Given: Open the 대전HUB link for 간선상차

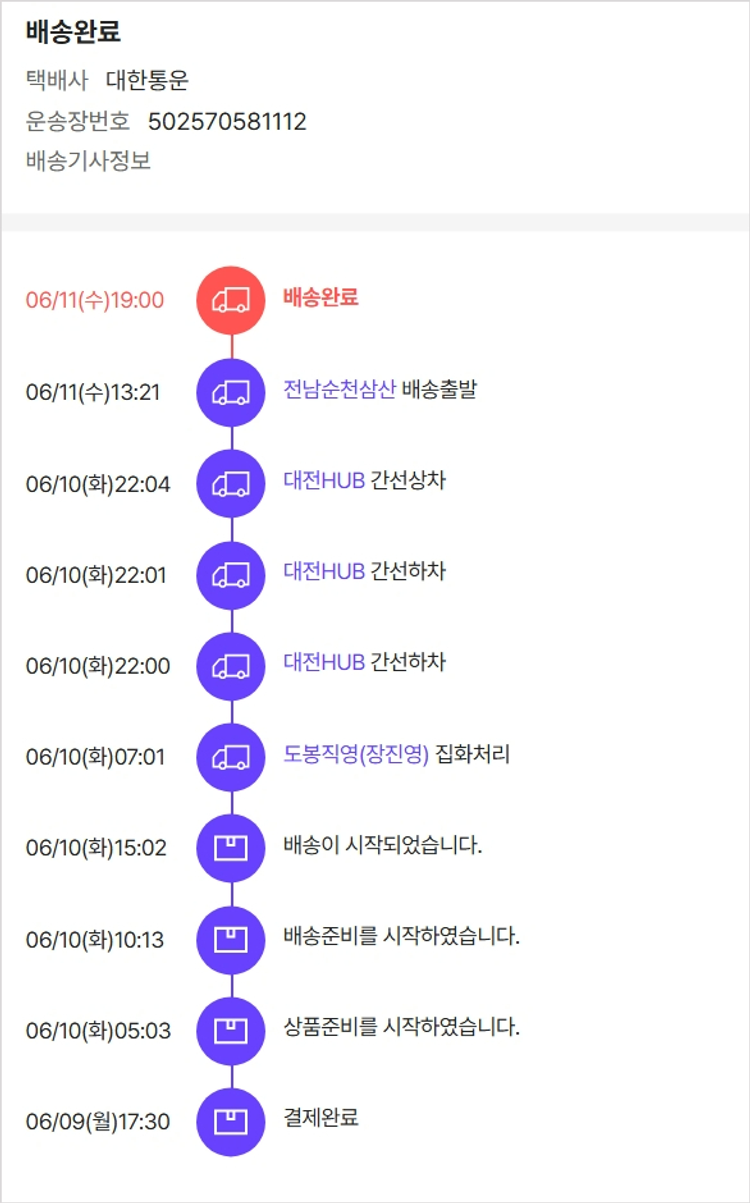Looking at the screenshot, I should pos(323,480).
